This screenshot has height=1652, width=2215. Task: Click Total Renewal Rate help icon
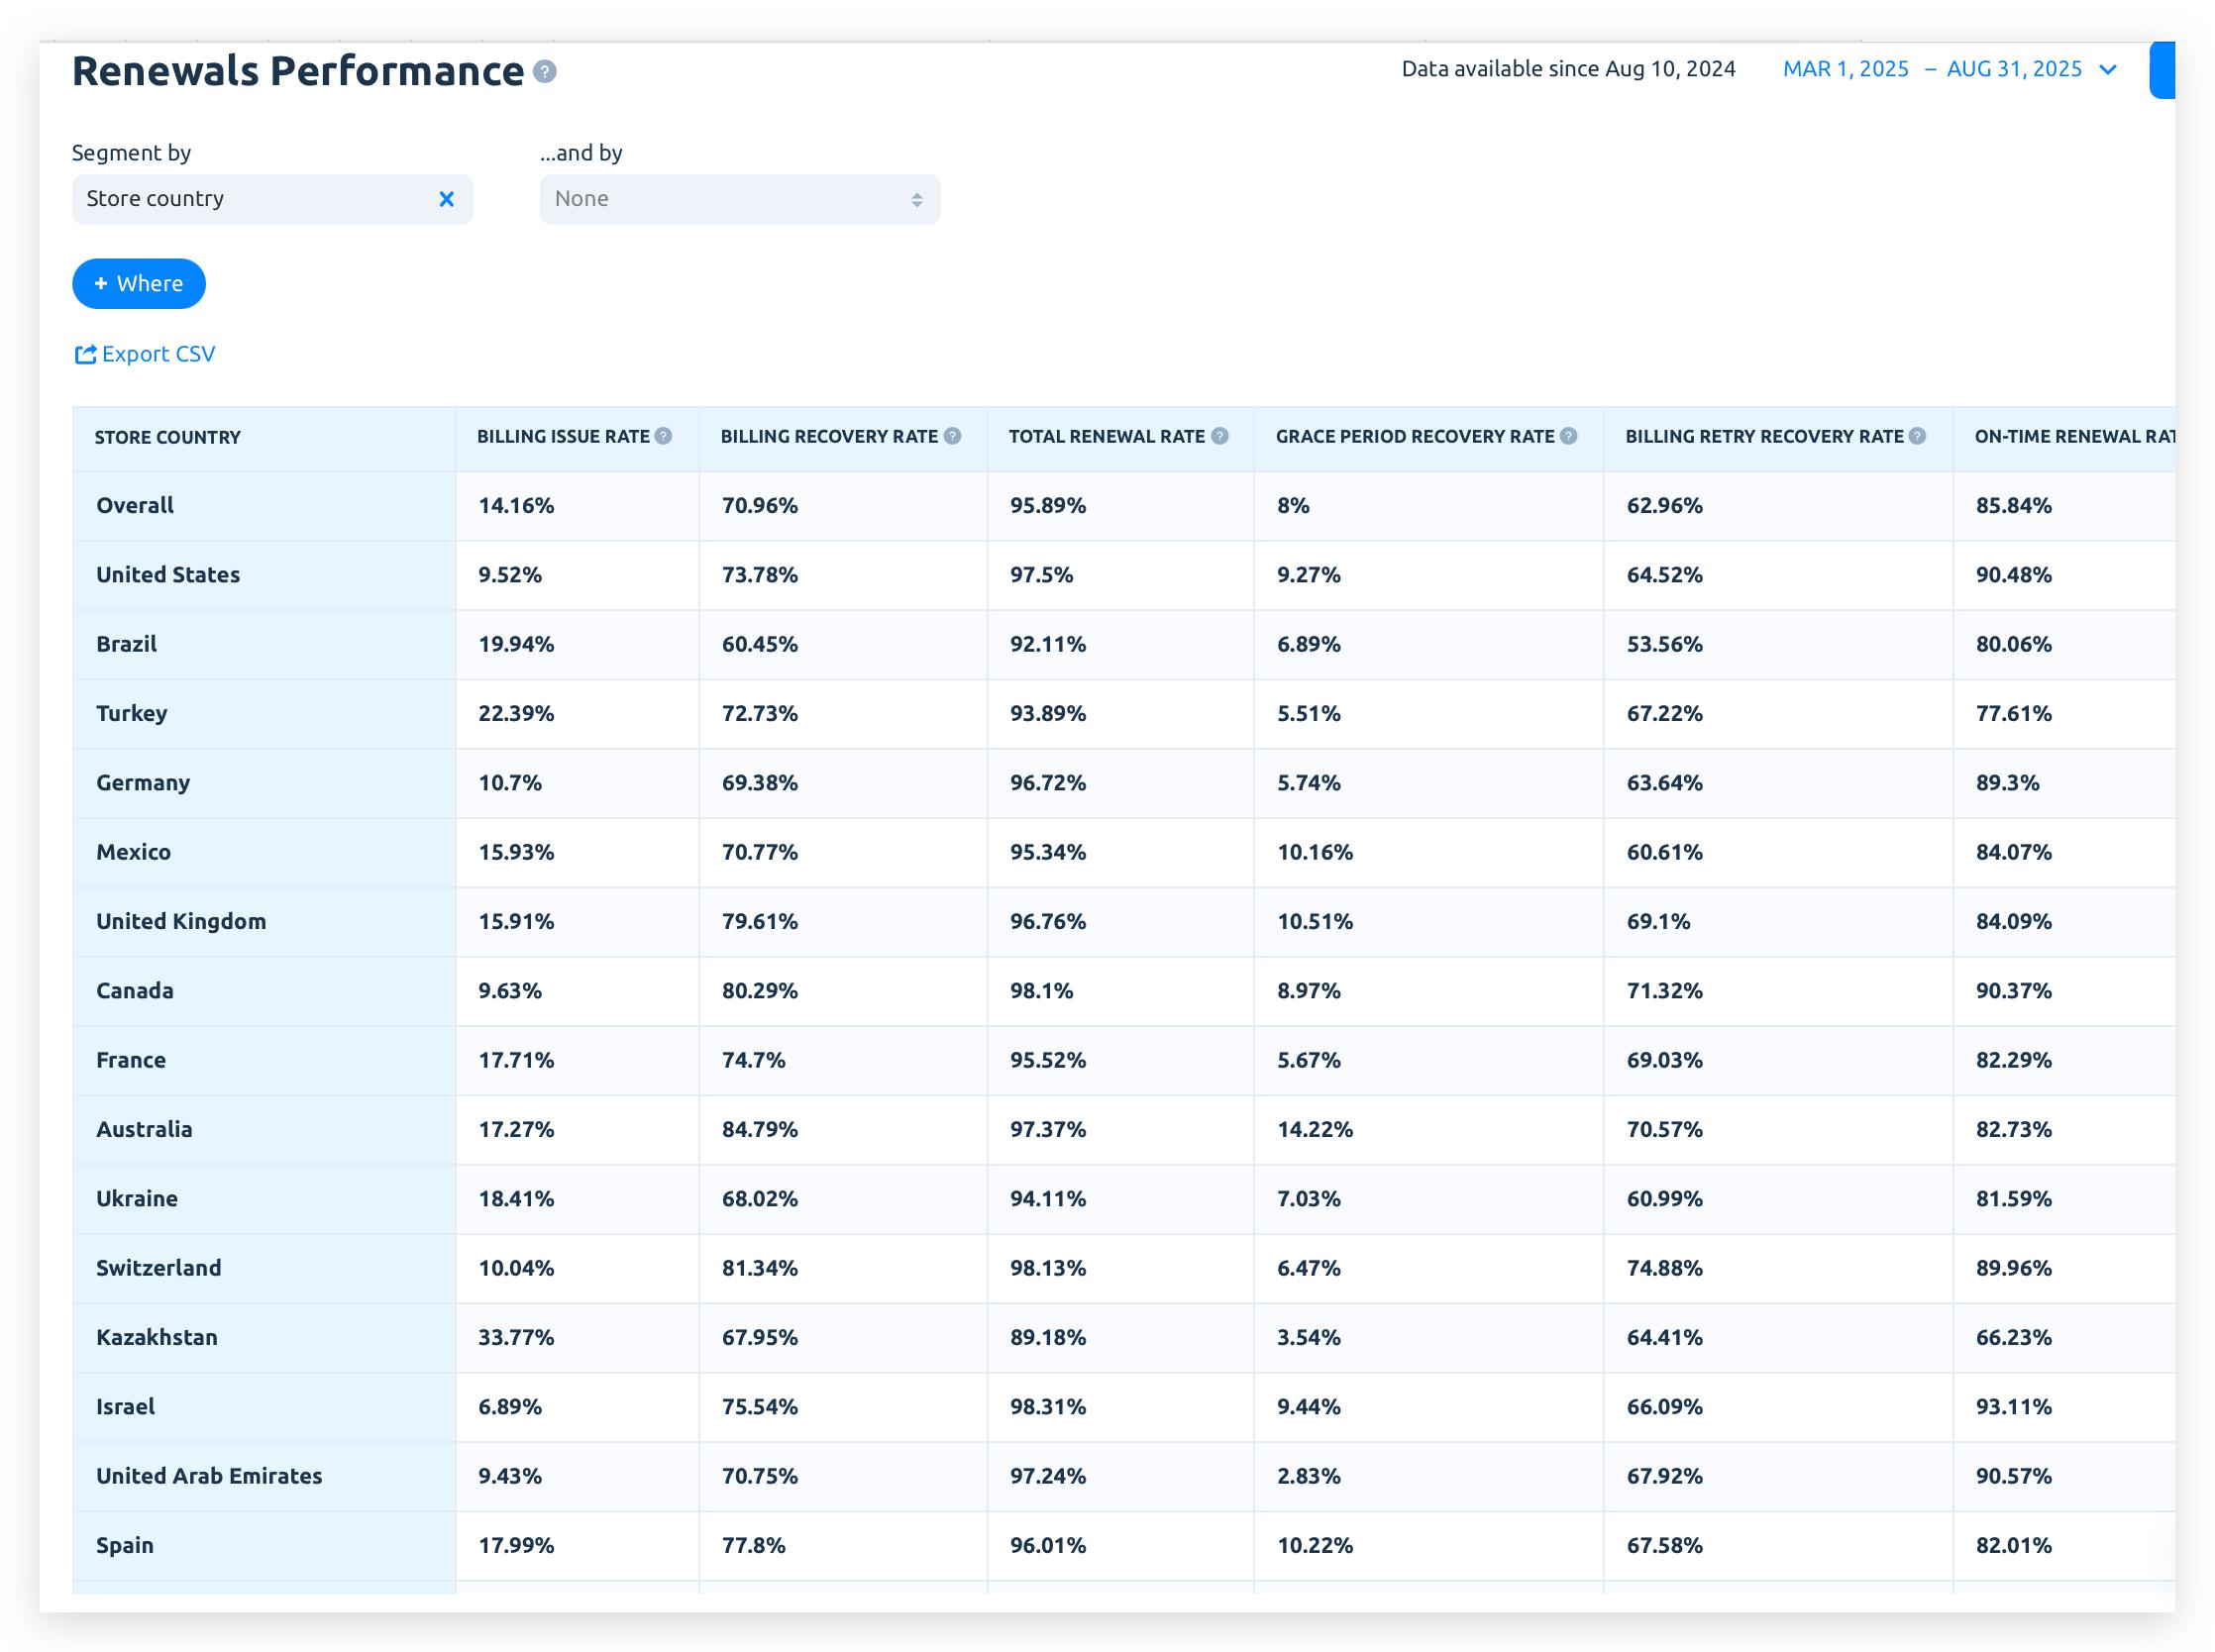(1219, 436)
